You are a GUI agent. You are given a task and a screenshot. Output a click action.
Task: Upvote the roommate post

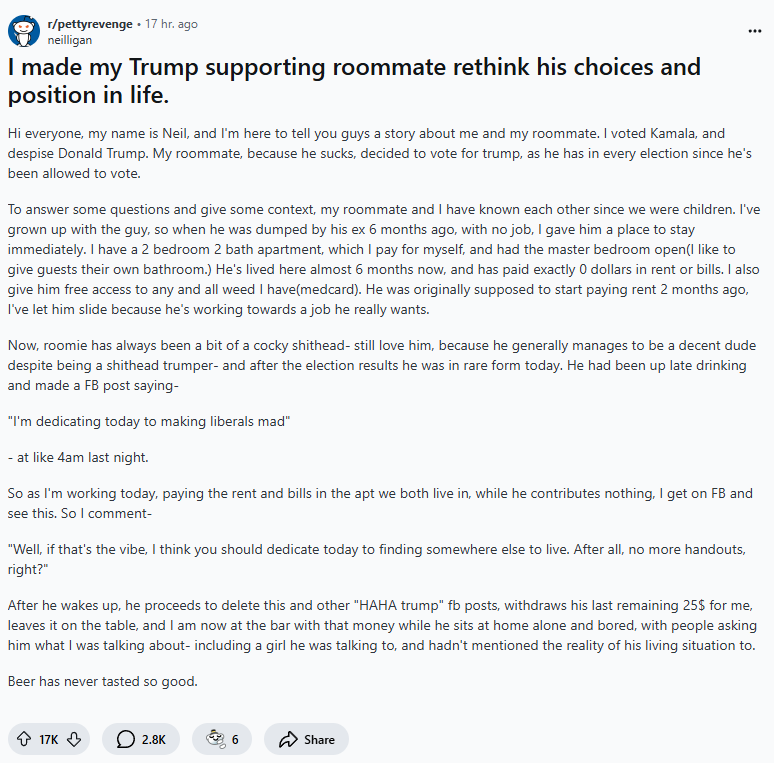click(x=24, y=739)
